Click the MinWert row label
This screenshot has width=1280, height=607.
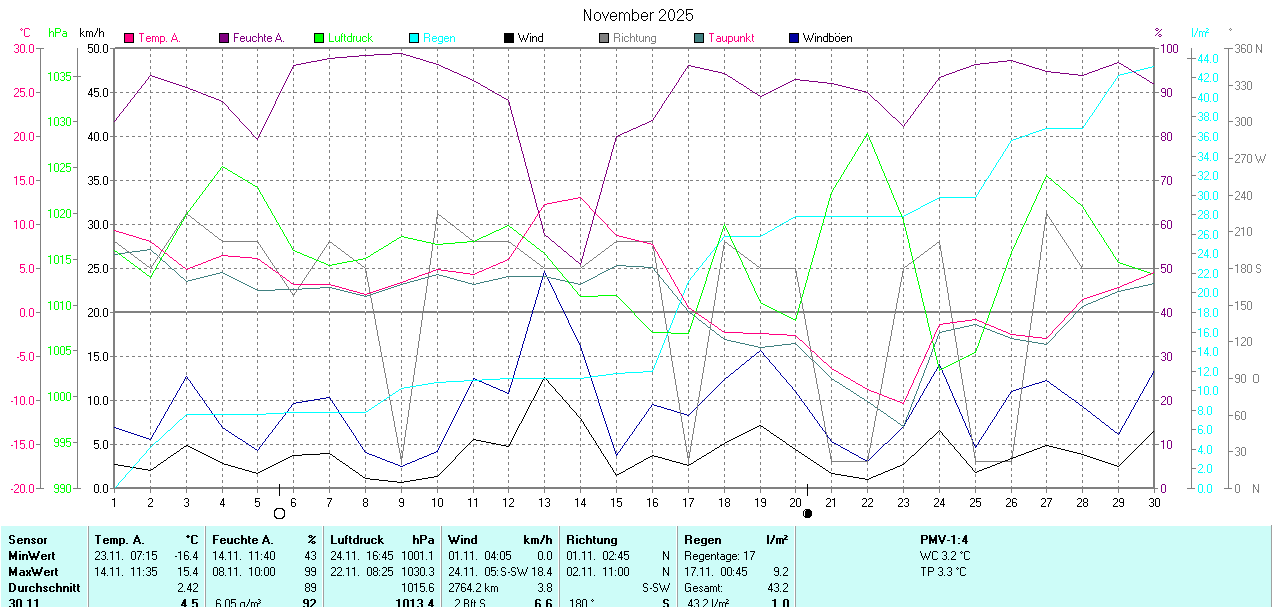click(31, 555)
